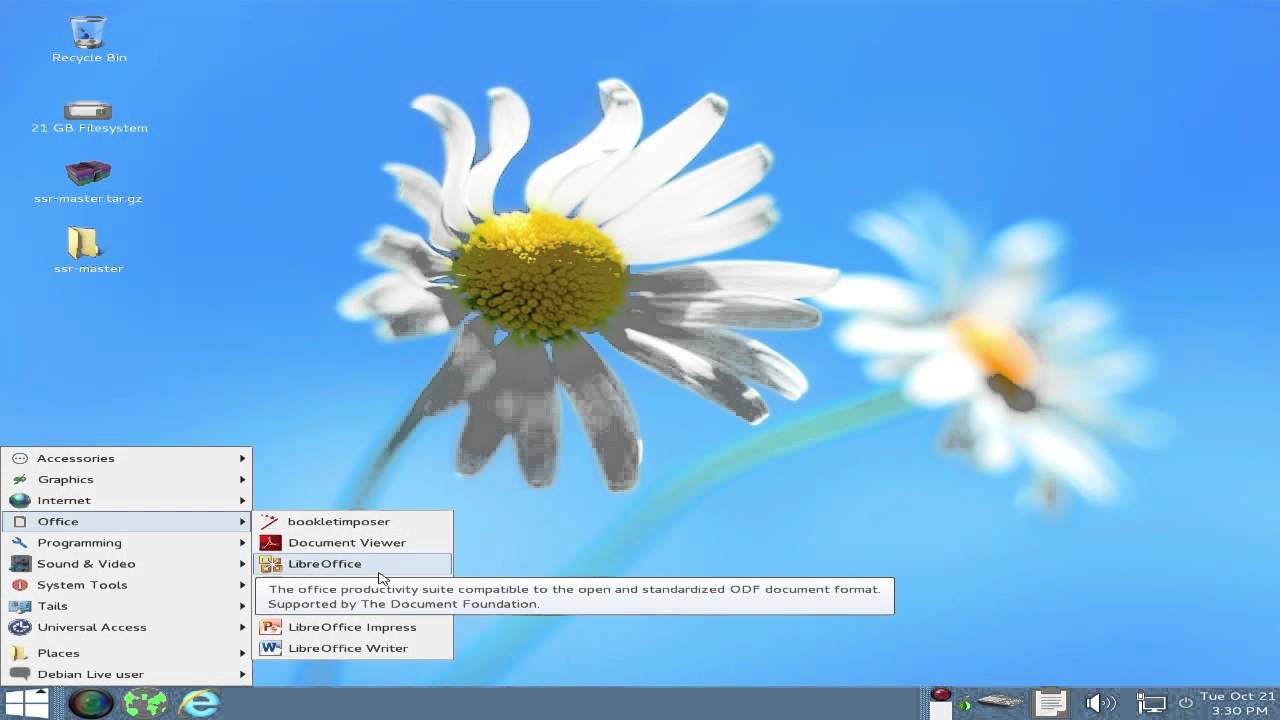Click the LibreOffice Impress icon
Image resolution: width=1280 pixels, height=720 pixels.
tap(270, 627)
